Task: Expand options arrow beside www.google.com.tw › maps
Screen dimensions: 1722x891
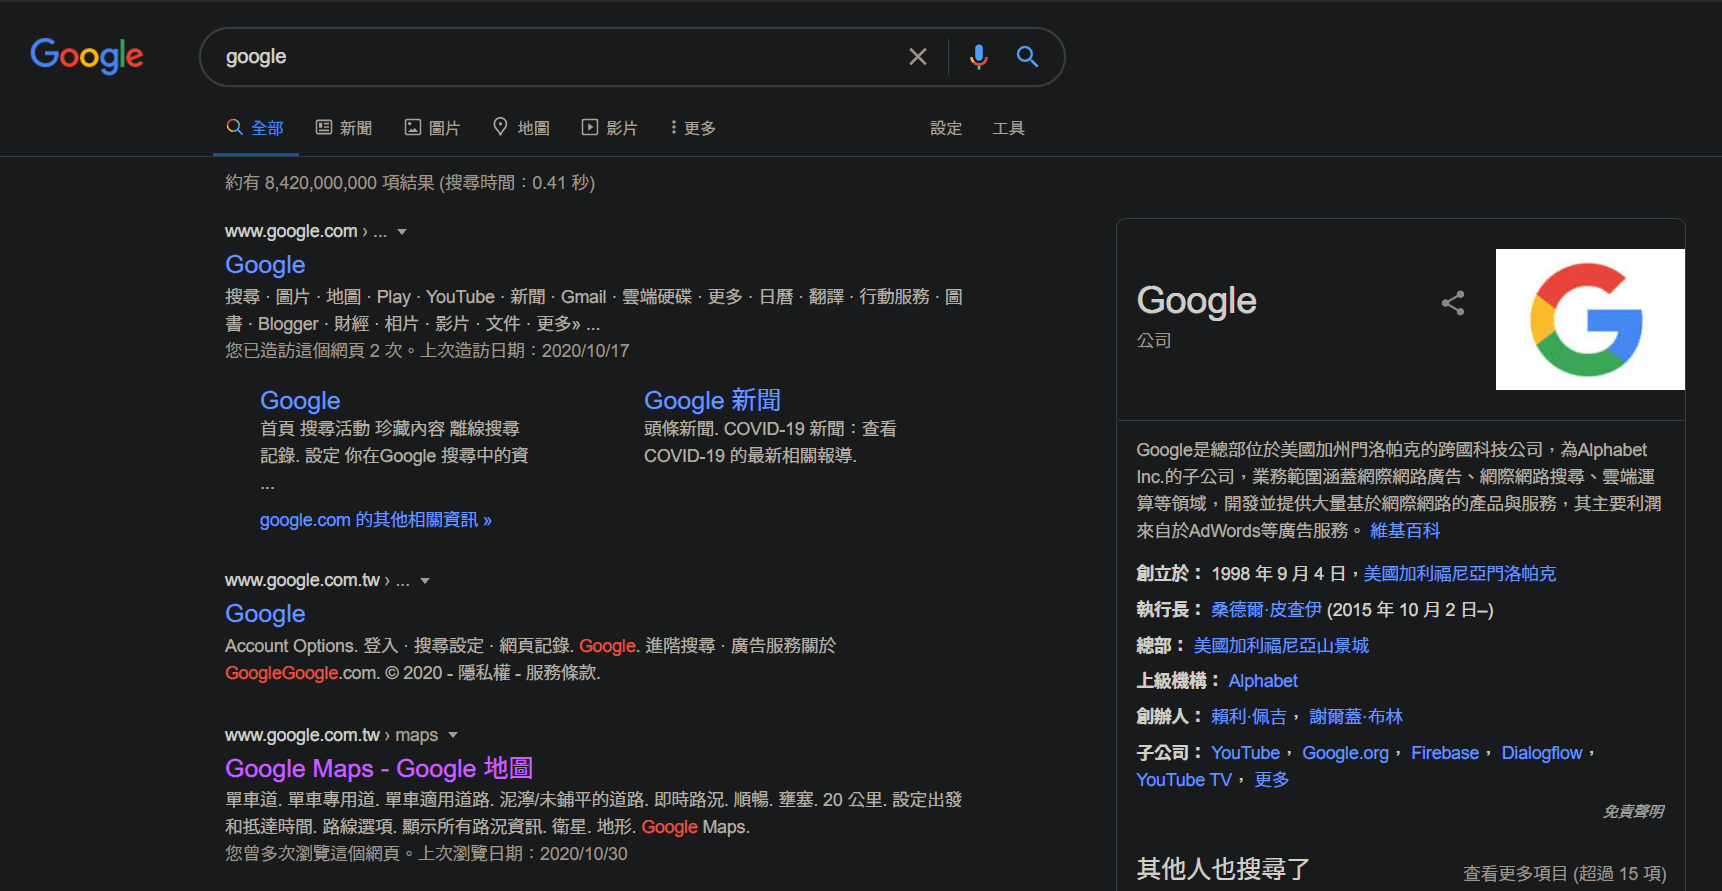Action: tap(453, 735)
